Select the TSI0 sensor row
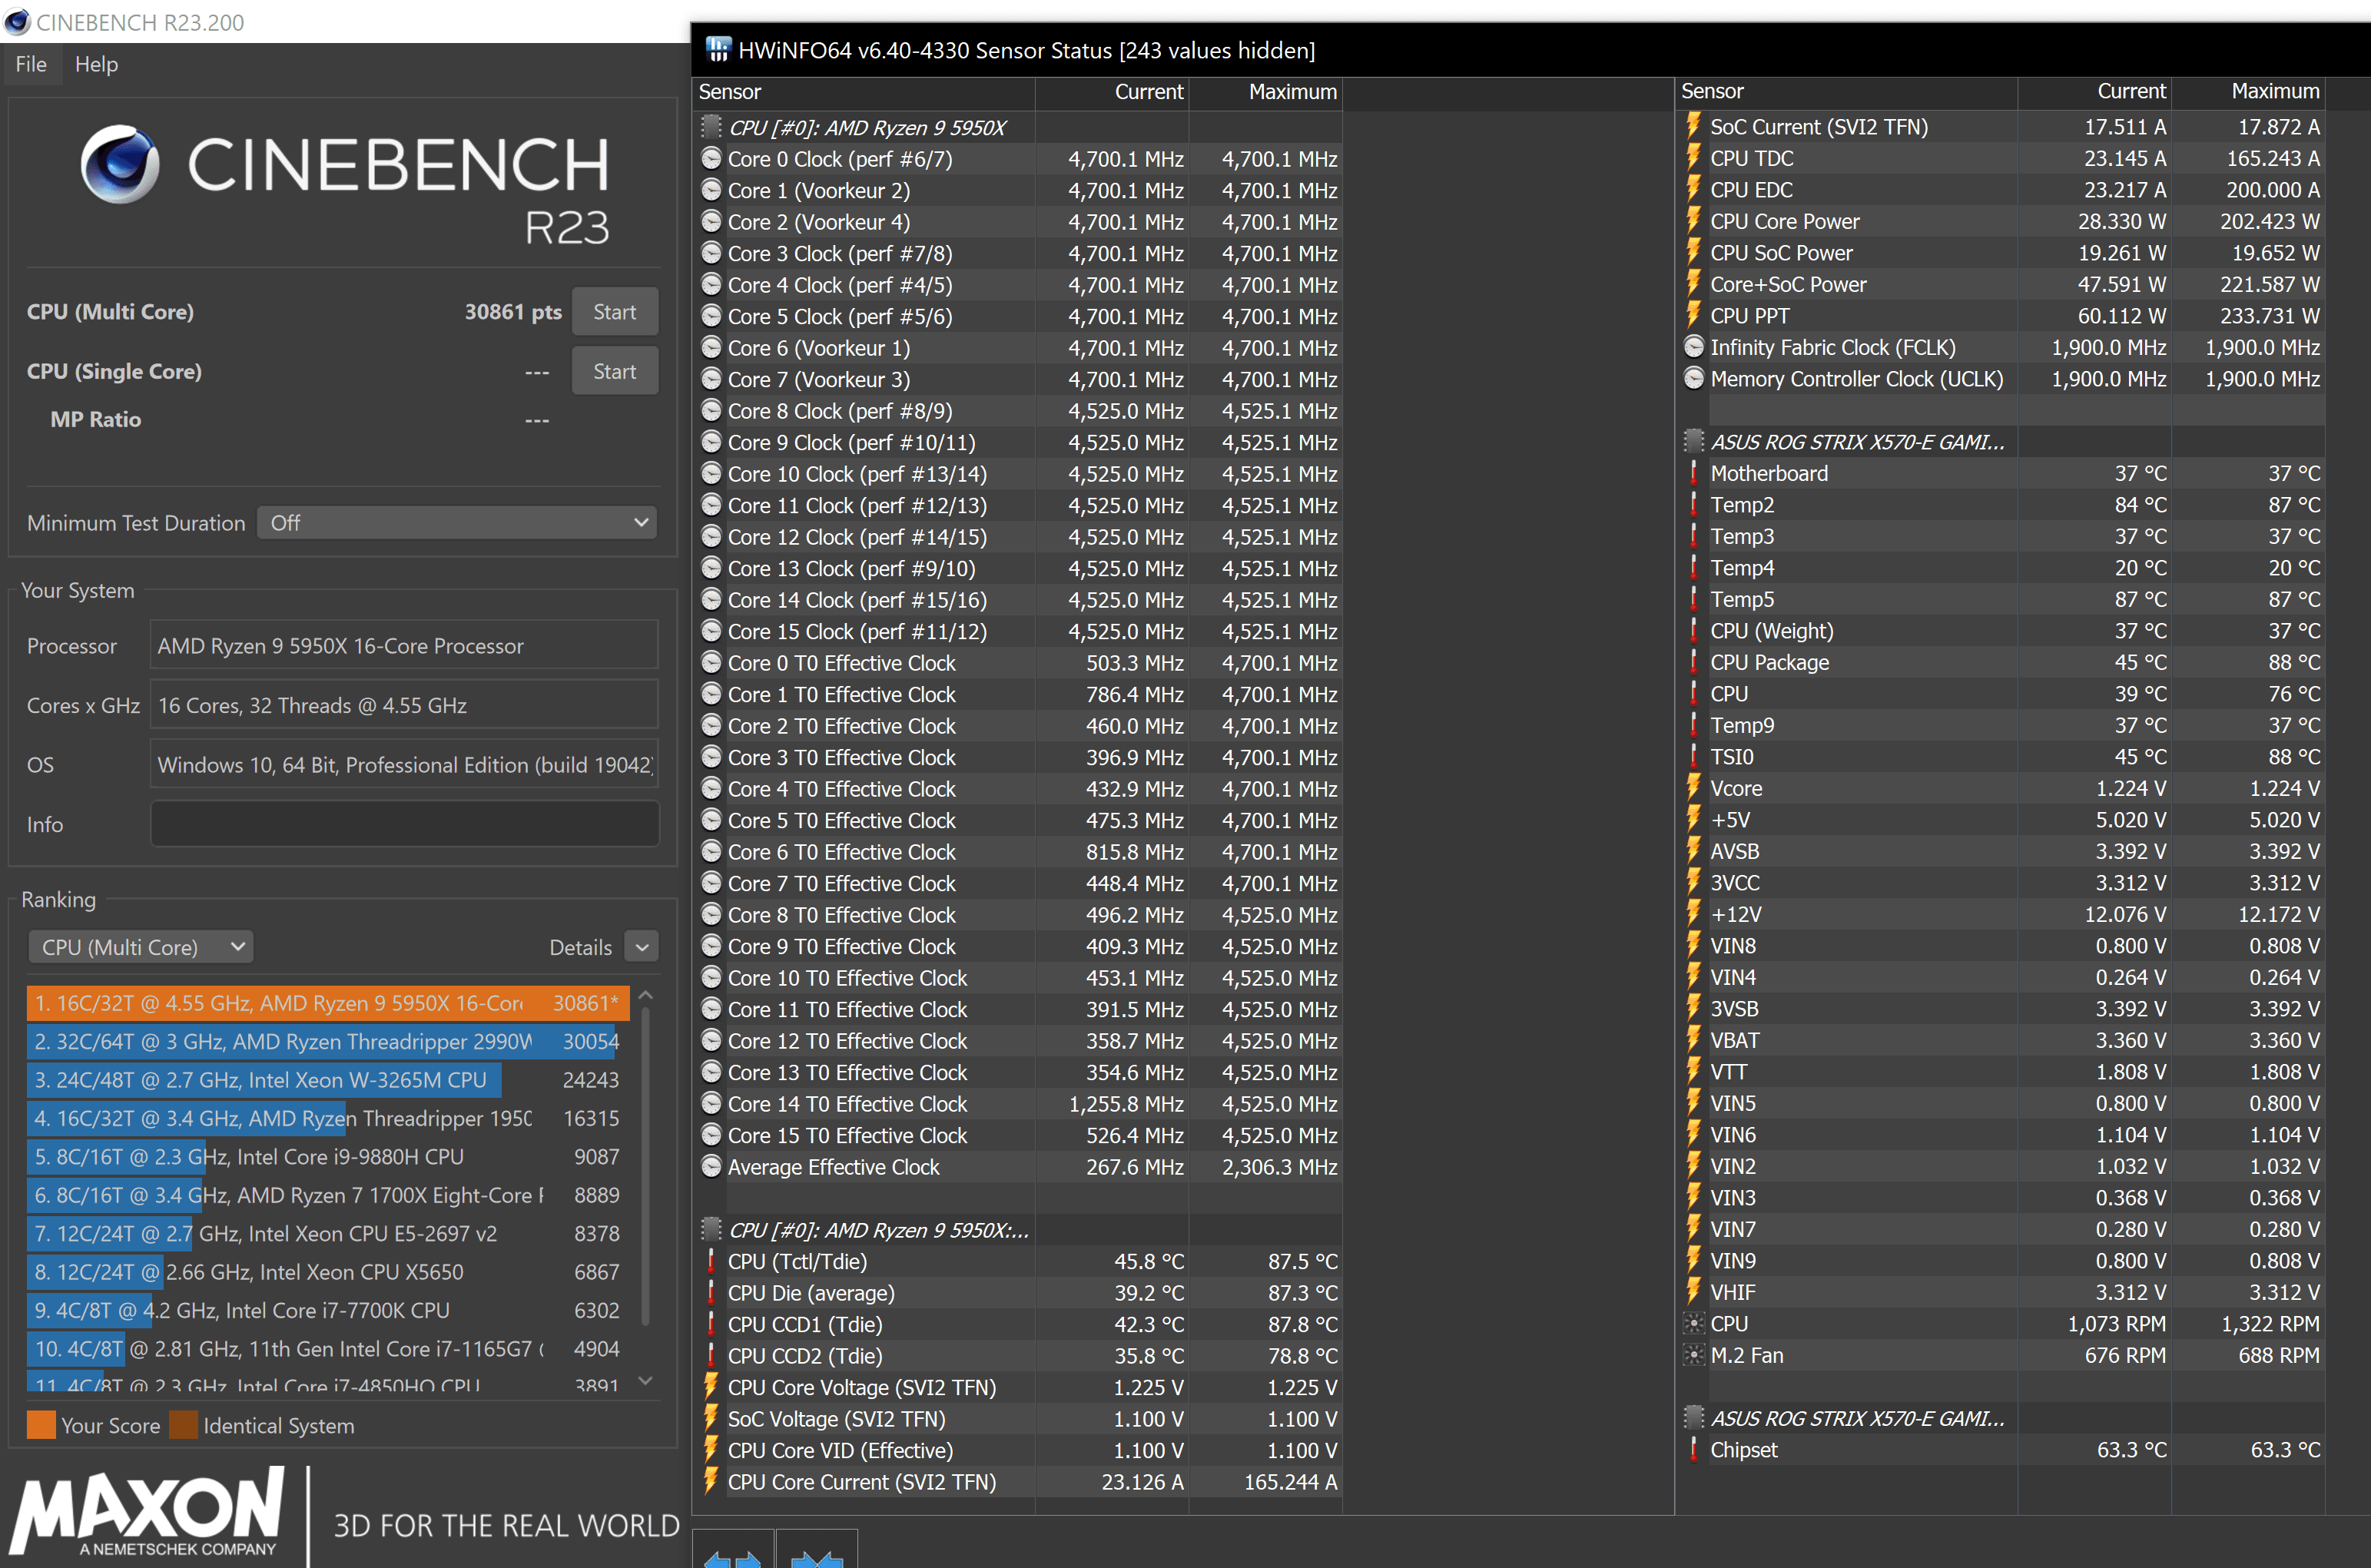Screen dimensions: 2371x1568 2000,757
